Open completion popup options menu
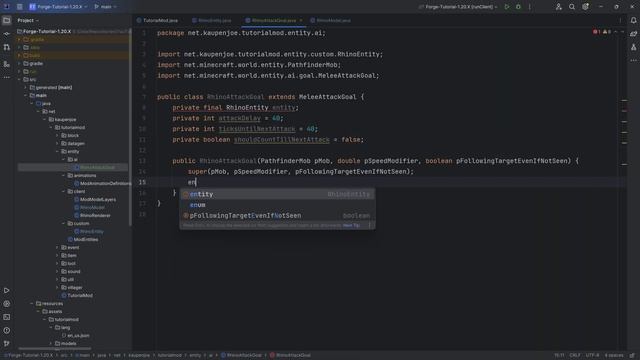This screenshot has width=640, height=360. tap(370, 225)
